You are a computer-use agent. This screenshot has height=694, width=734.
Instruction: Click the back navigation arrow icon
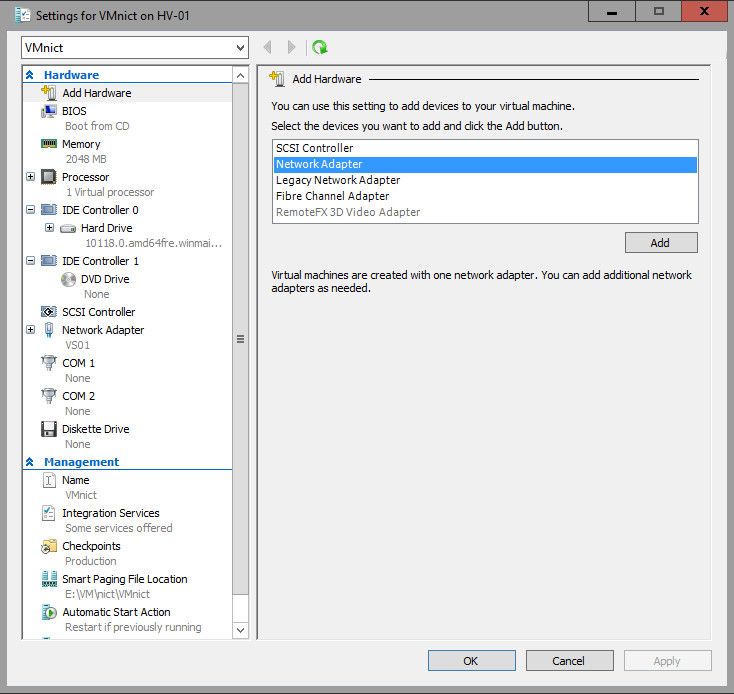(268, 47)
